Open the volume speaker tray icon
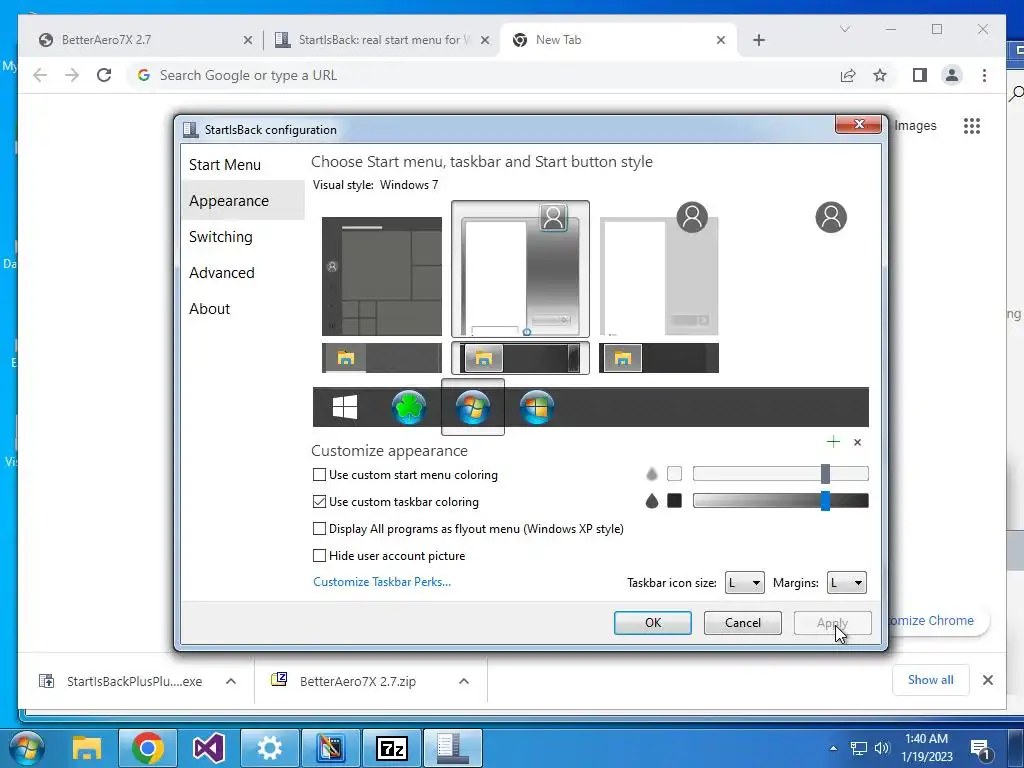This screenshot has height=768, width=1024. [882, 748]
